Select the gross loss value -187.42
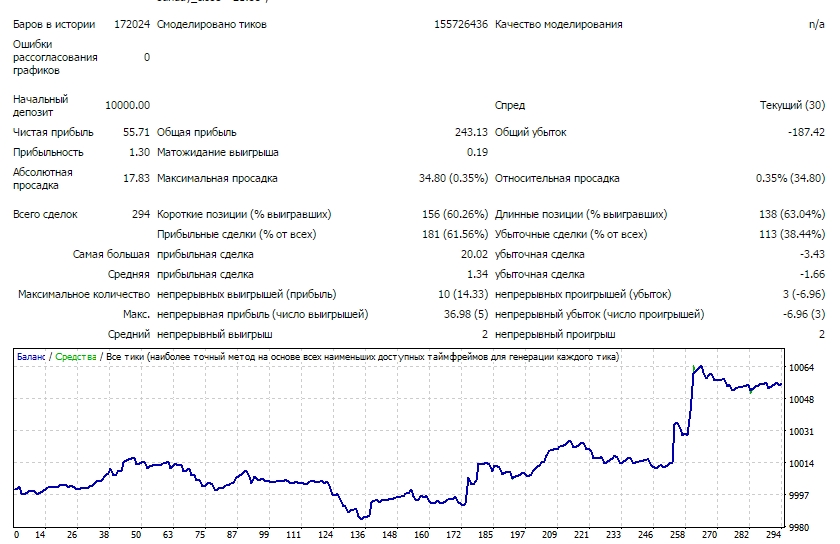 coord(806,132)
